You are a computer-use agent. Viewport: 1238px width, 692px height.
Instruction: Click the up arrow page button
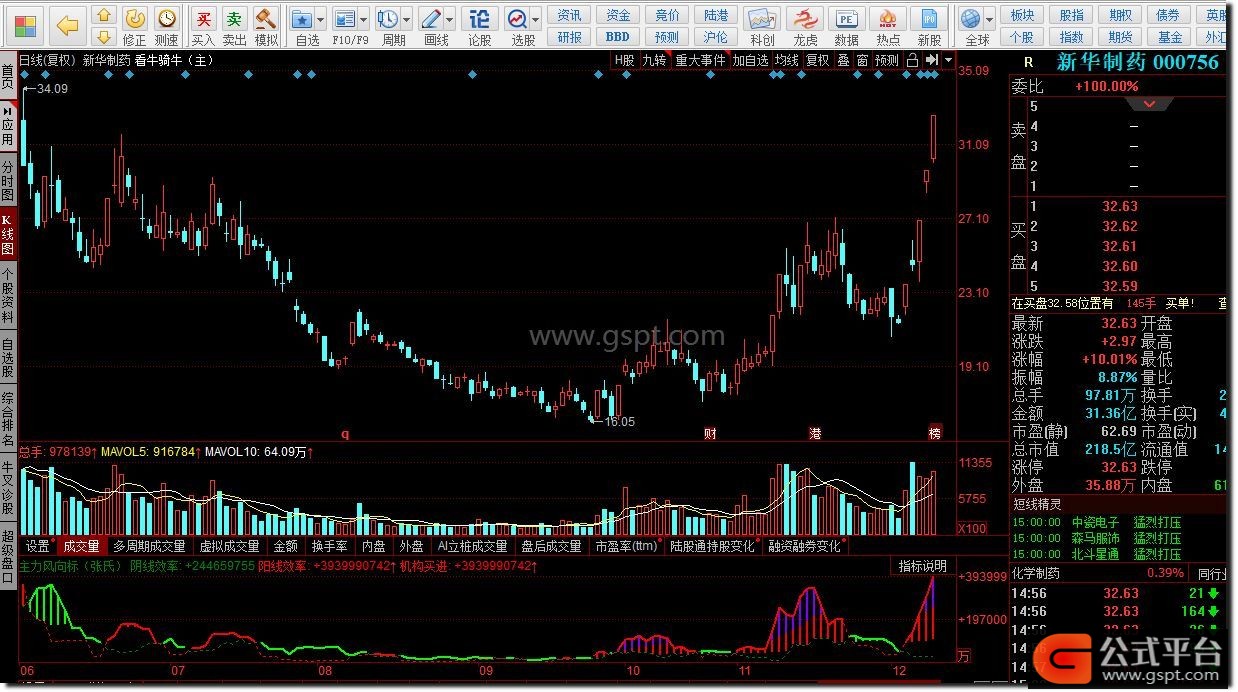tap(104, 16)
